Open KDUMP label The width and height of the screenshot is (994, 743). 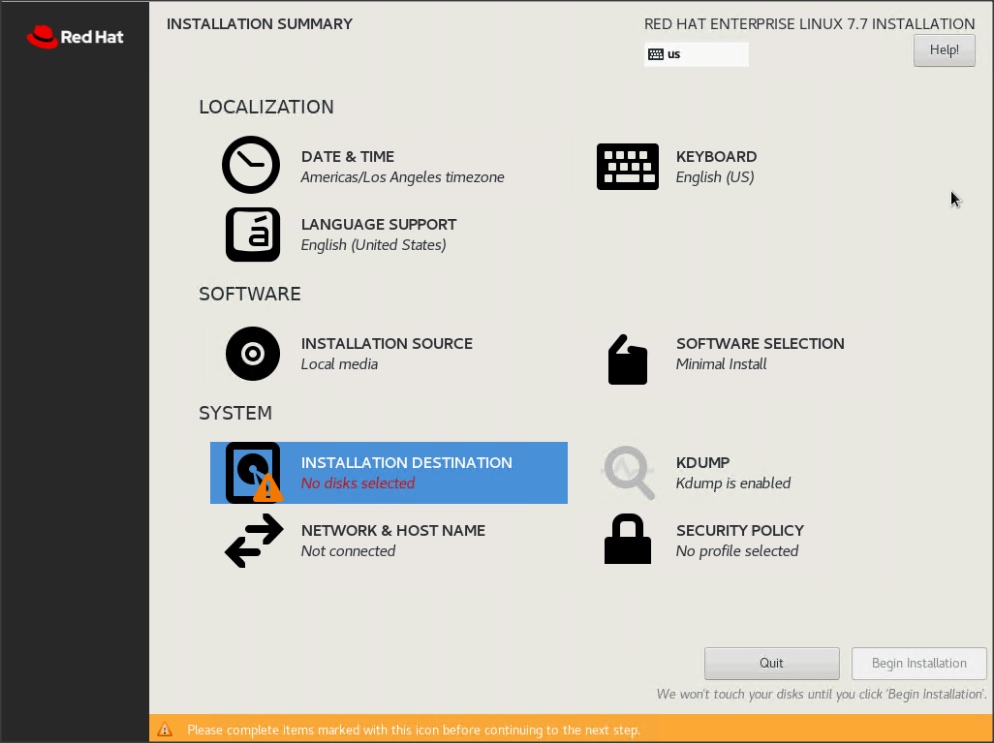coord(702,463)
